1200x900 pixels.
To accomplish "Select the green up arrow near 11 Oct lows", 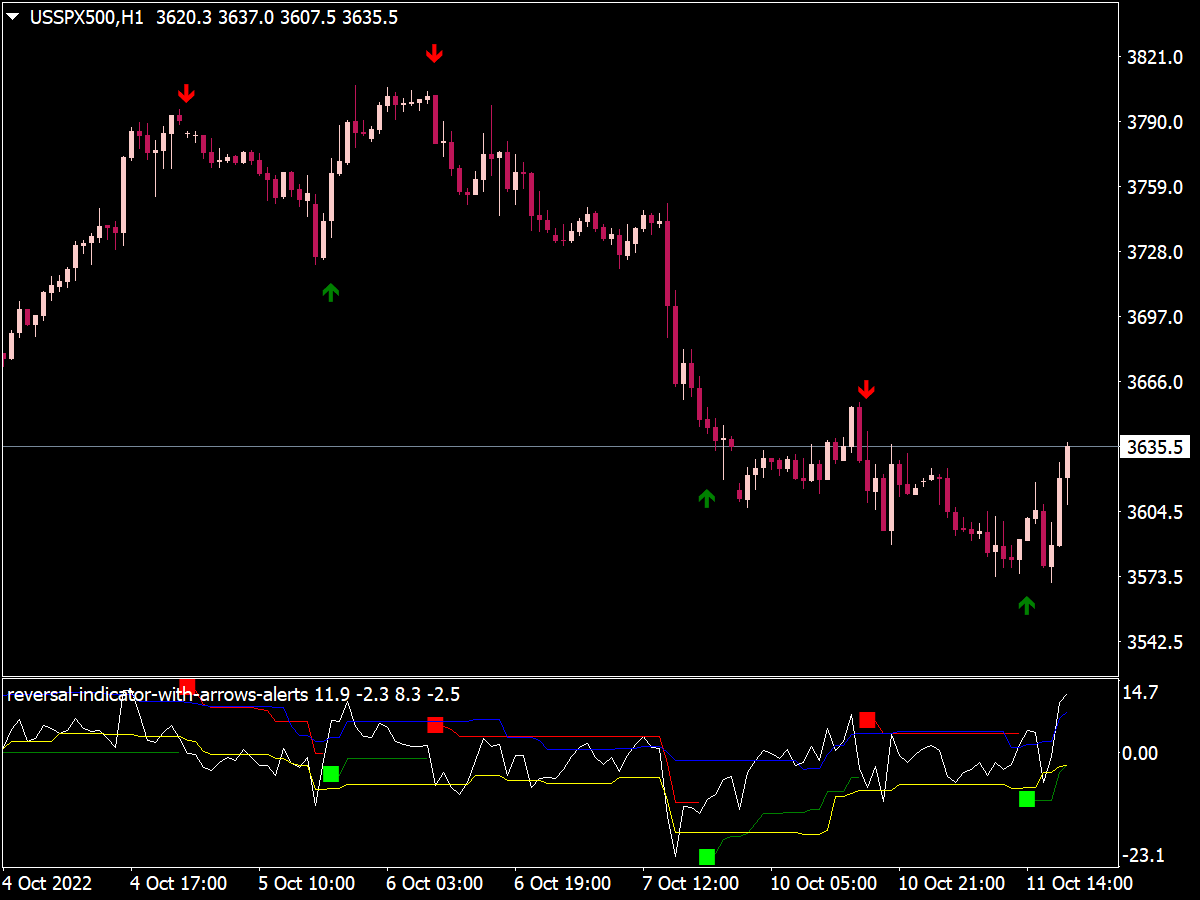I will click(x=1025, y=604).
